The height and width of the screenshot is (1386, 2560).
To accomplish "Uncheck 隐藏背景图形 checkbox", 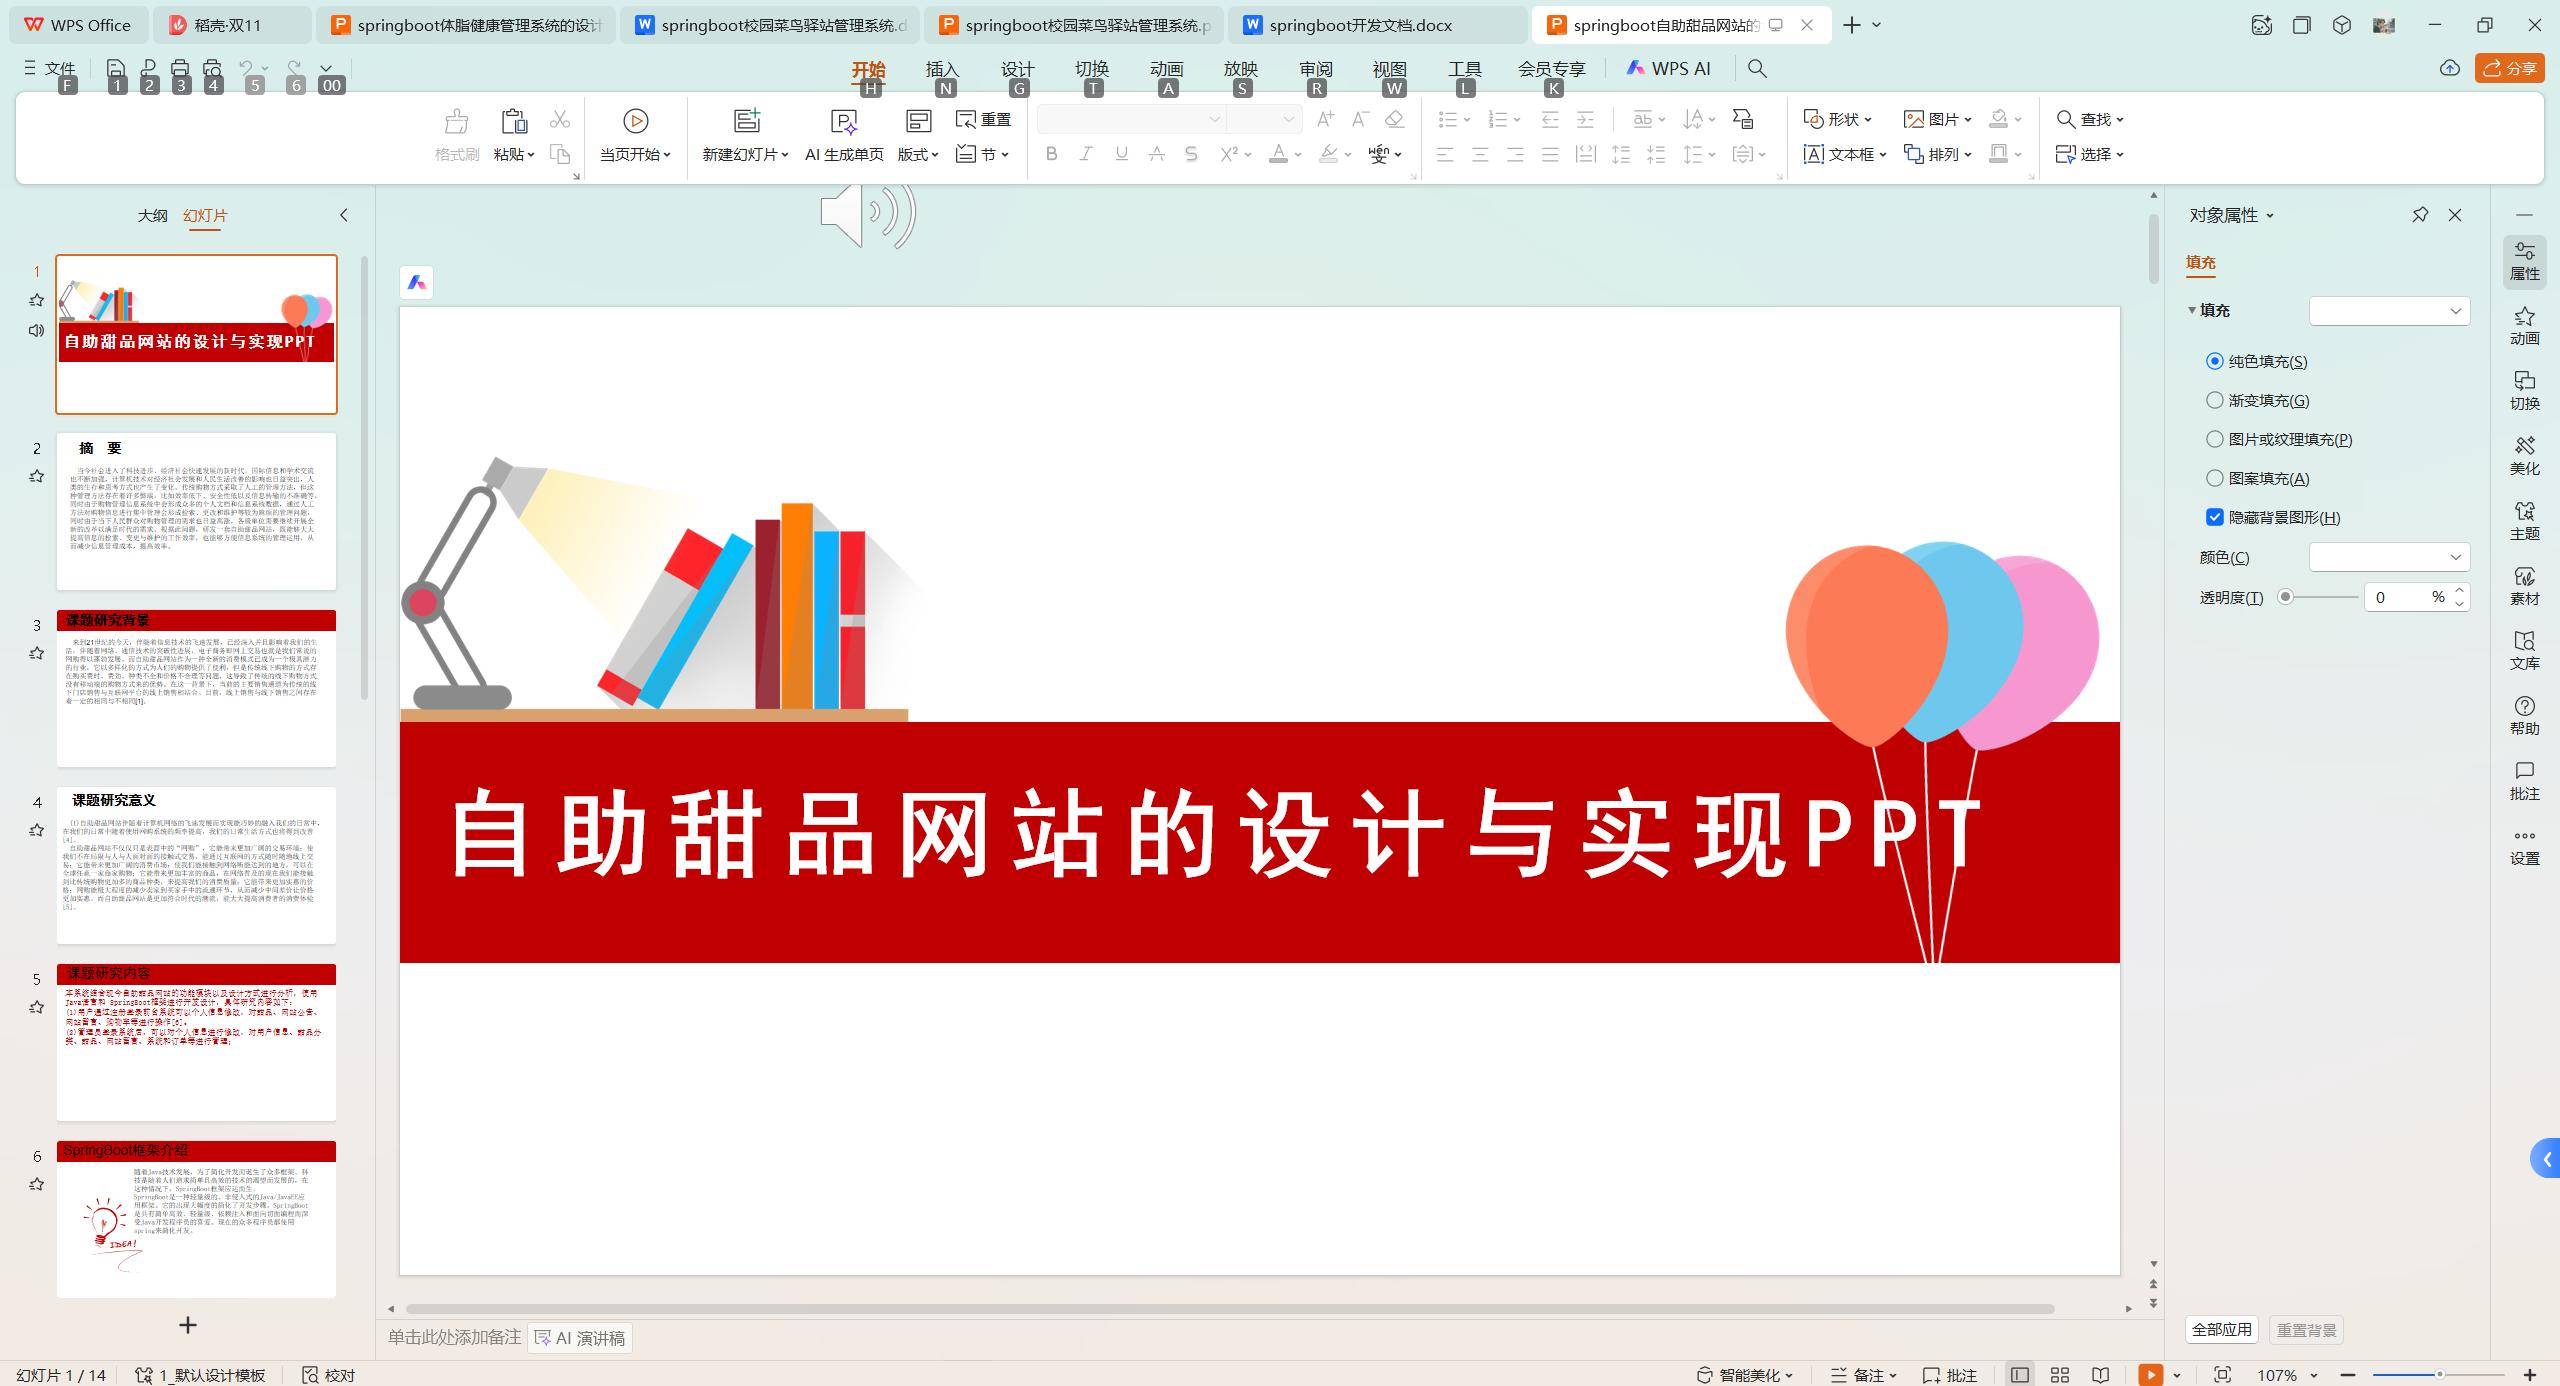I will [x=2215, y=517].
